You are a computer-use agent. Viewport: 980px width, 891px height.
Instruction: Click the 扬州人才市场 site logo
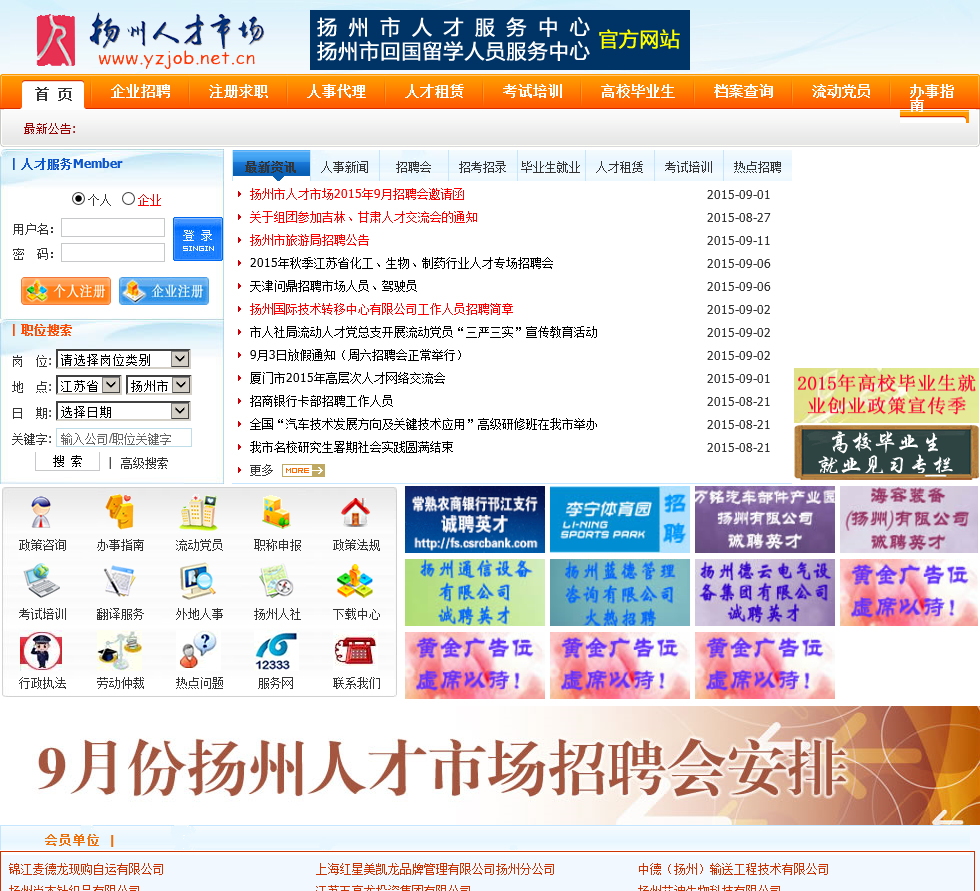click(x=150, y=39)
